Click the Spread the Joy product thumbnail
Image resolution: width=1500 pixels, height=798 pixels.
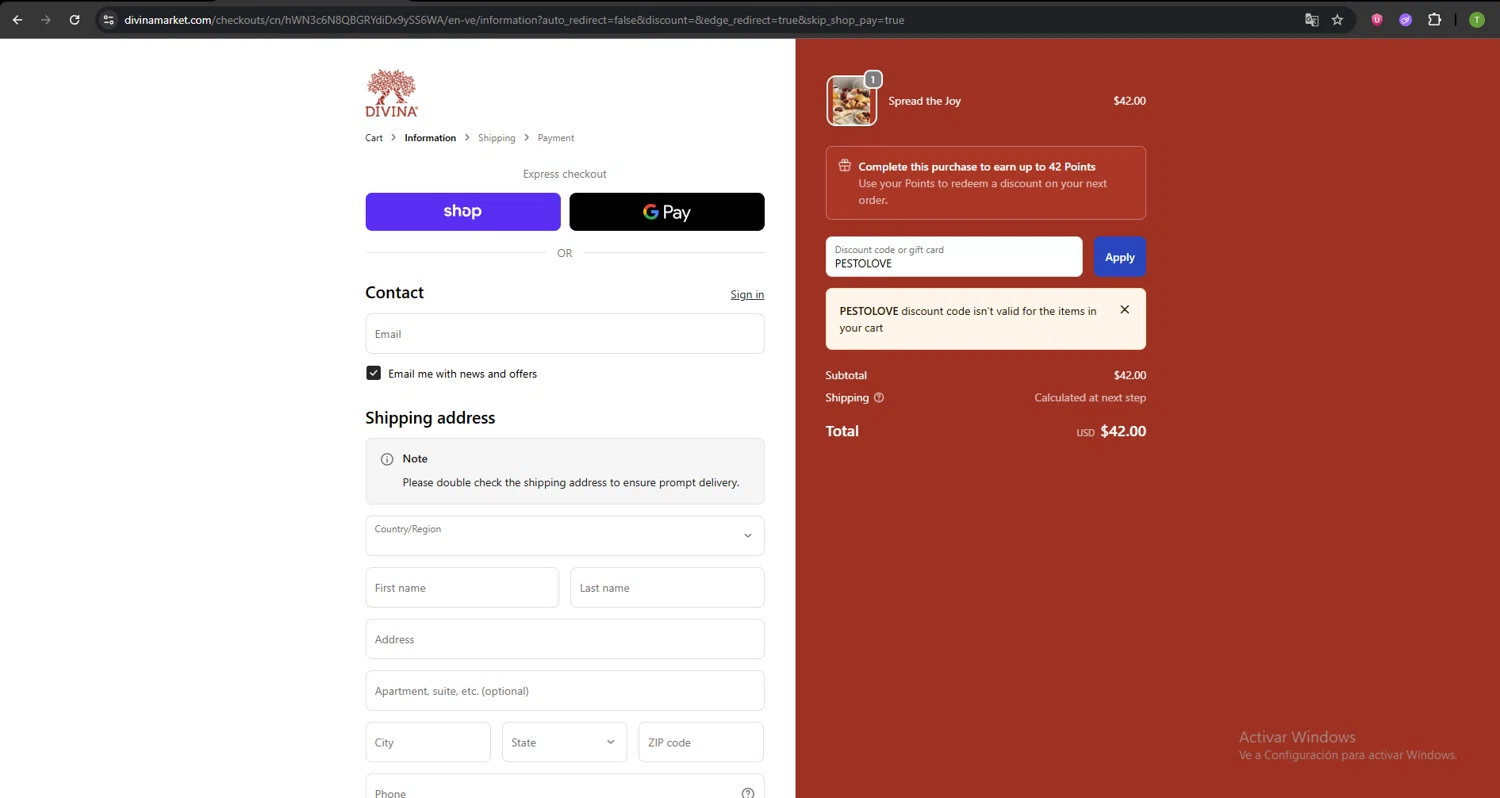pos(852,101)
